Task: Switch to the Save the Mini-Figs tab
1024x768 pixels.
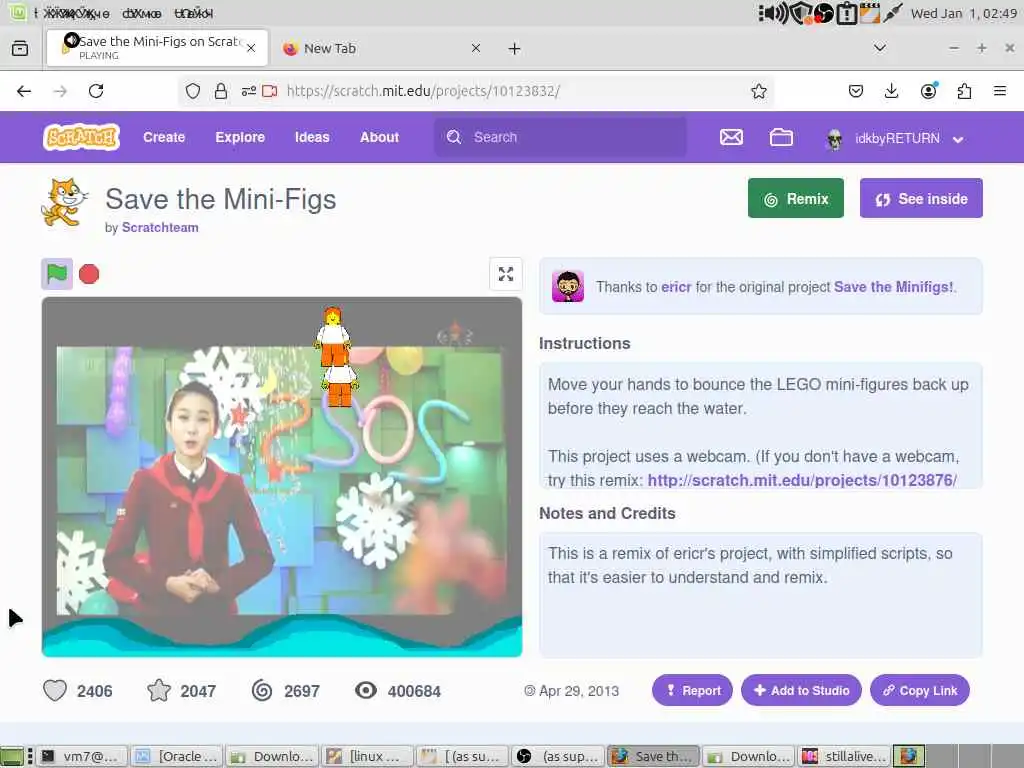Action: click(x=157, y=48)
